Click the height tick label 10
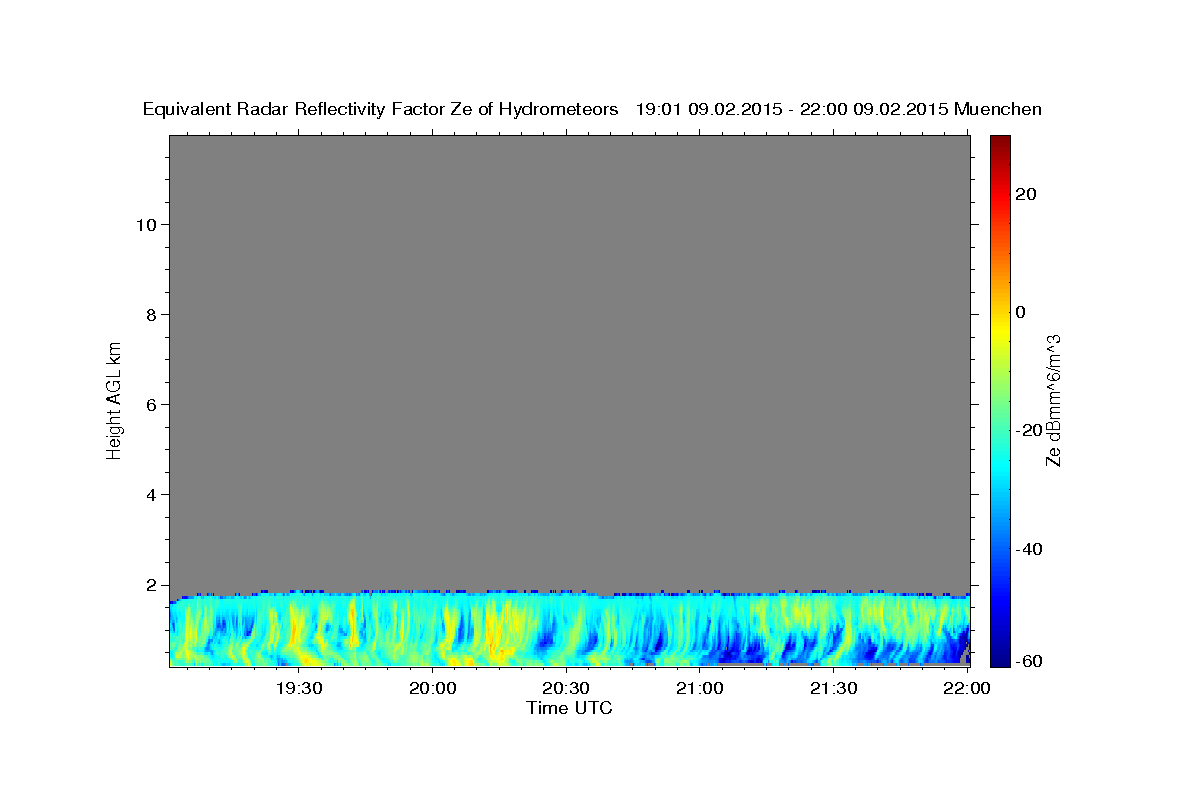 [x=146, y=224]
